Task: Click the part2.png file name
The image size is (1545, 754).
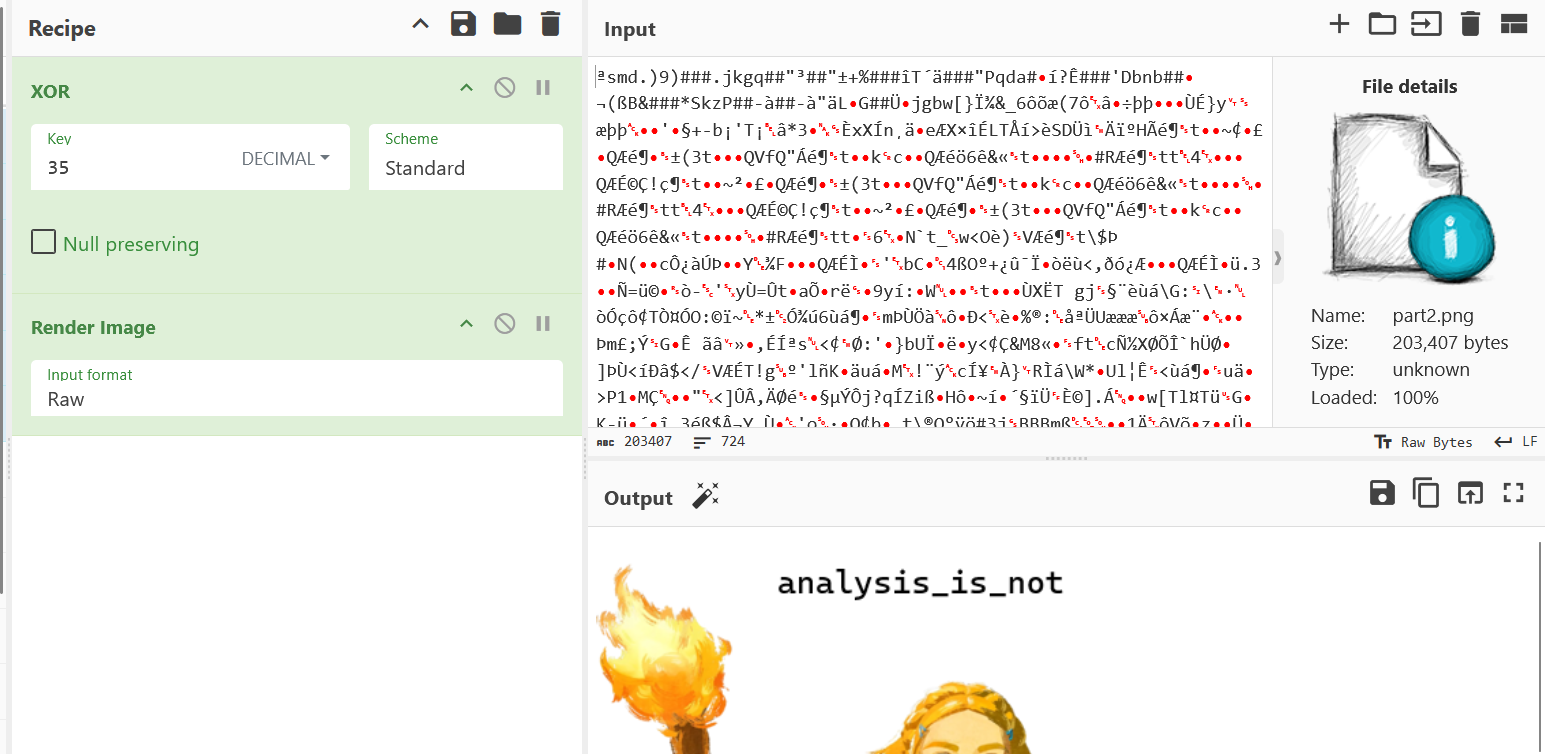Action: tap(1433, 316)
